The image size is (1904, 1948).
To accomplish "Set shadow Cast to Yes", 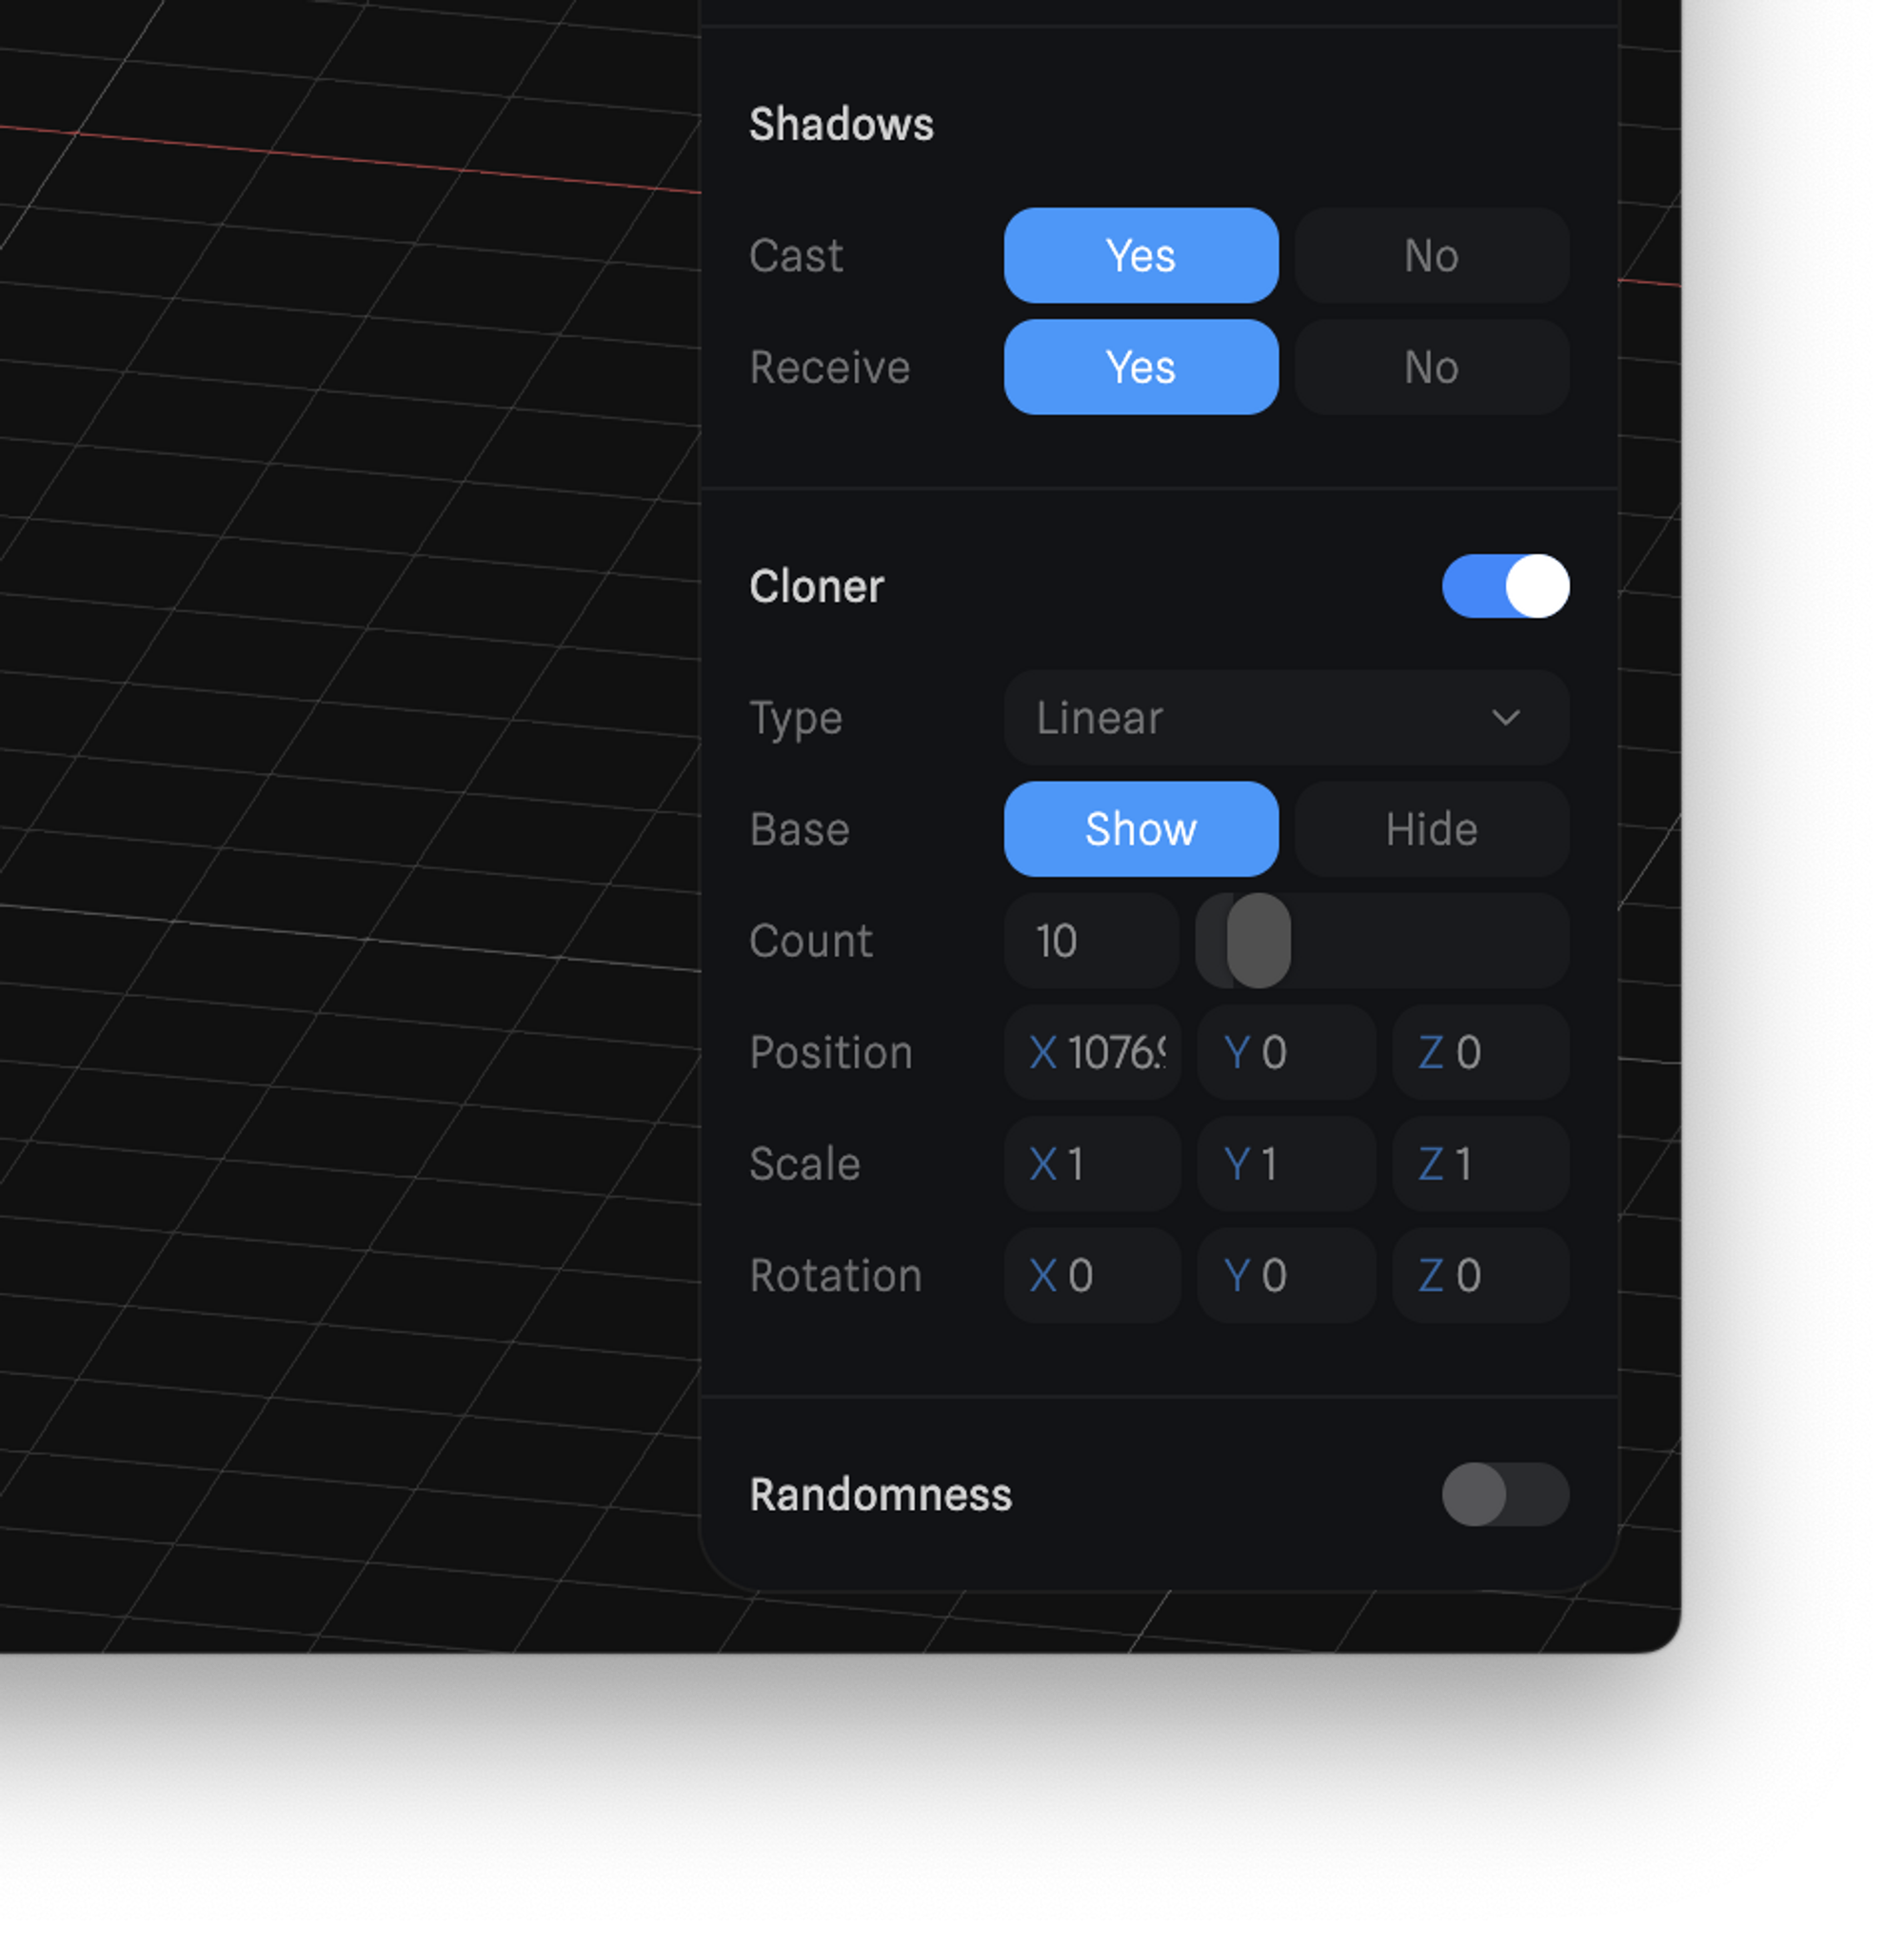I will tap(1140, 255).
